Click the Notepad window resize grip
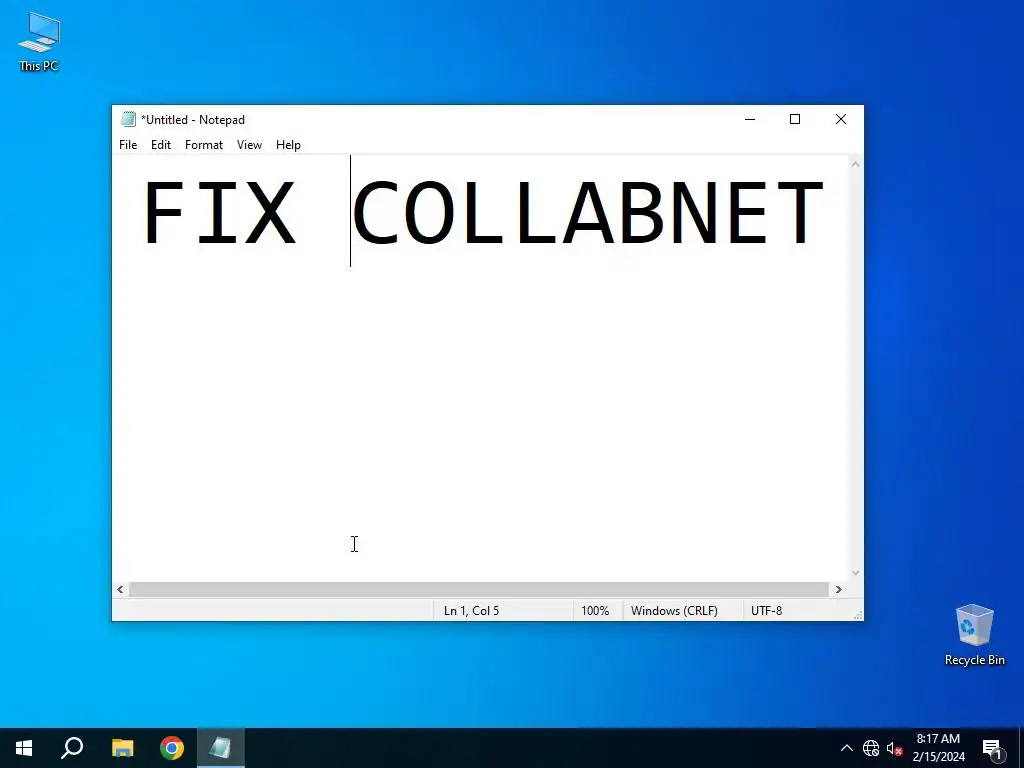 coord(857,615)
